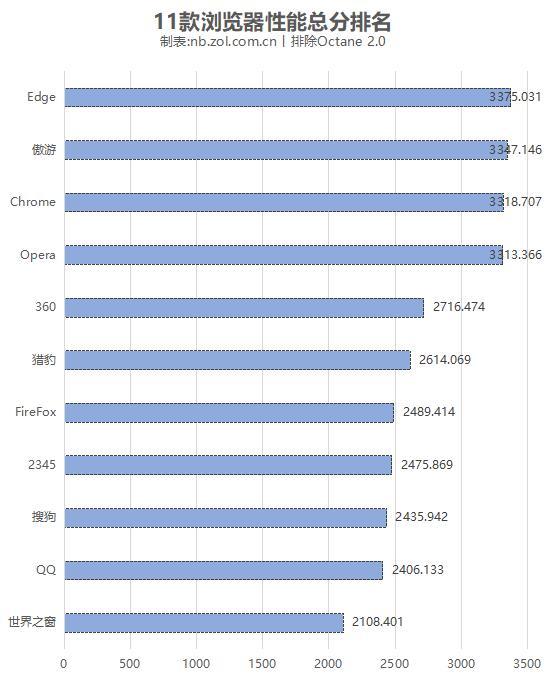Click the 2000 axis tick label
Image resolution: width=548 pixels, height=682 pixels.
tap(328, 664)
